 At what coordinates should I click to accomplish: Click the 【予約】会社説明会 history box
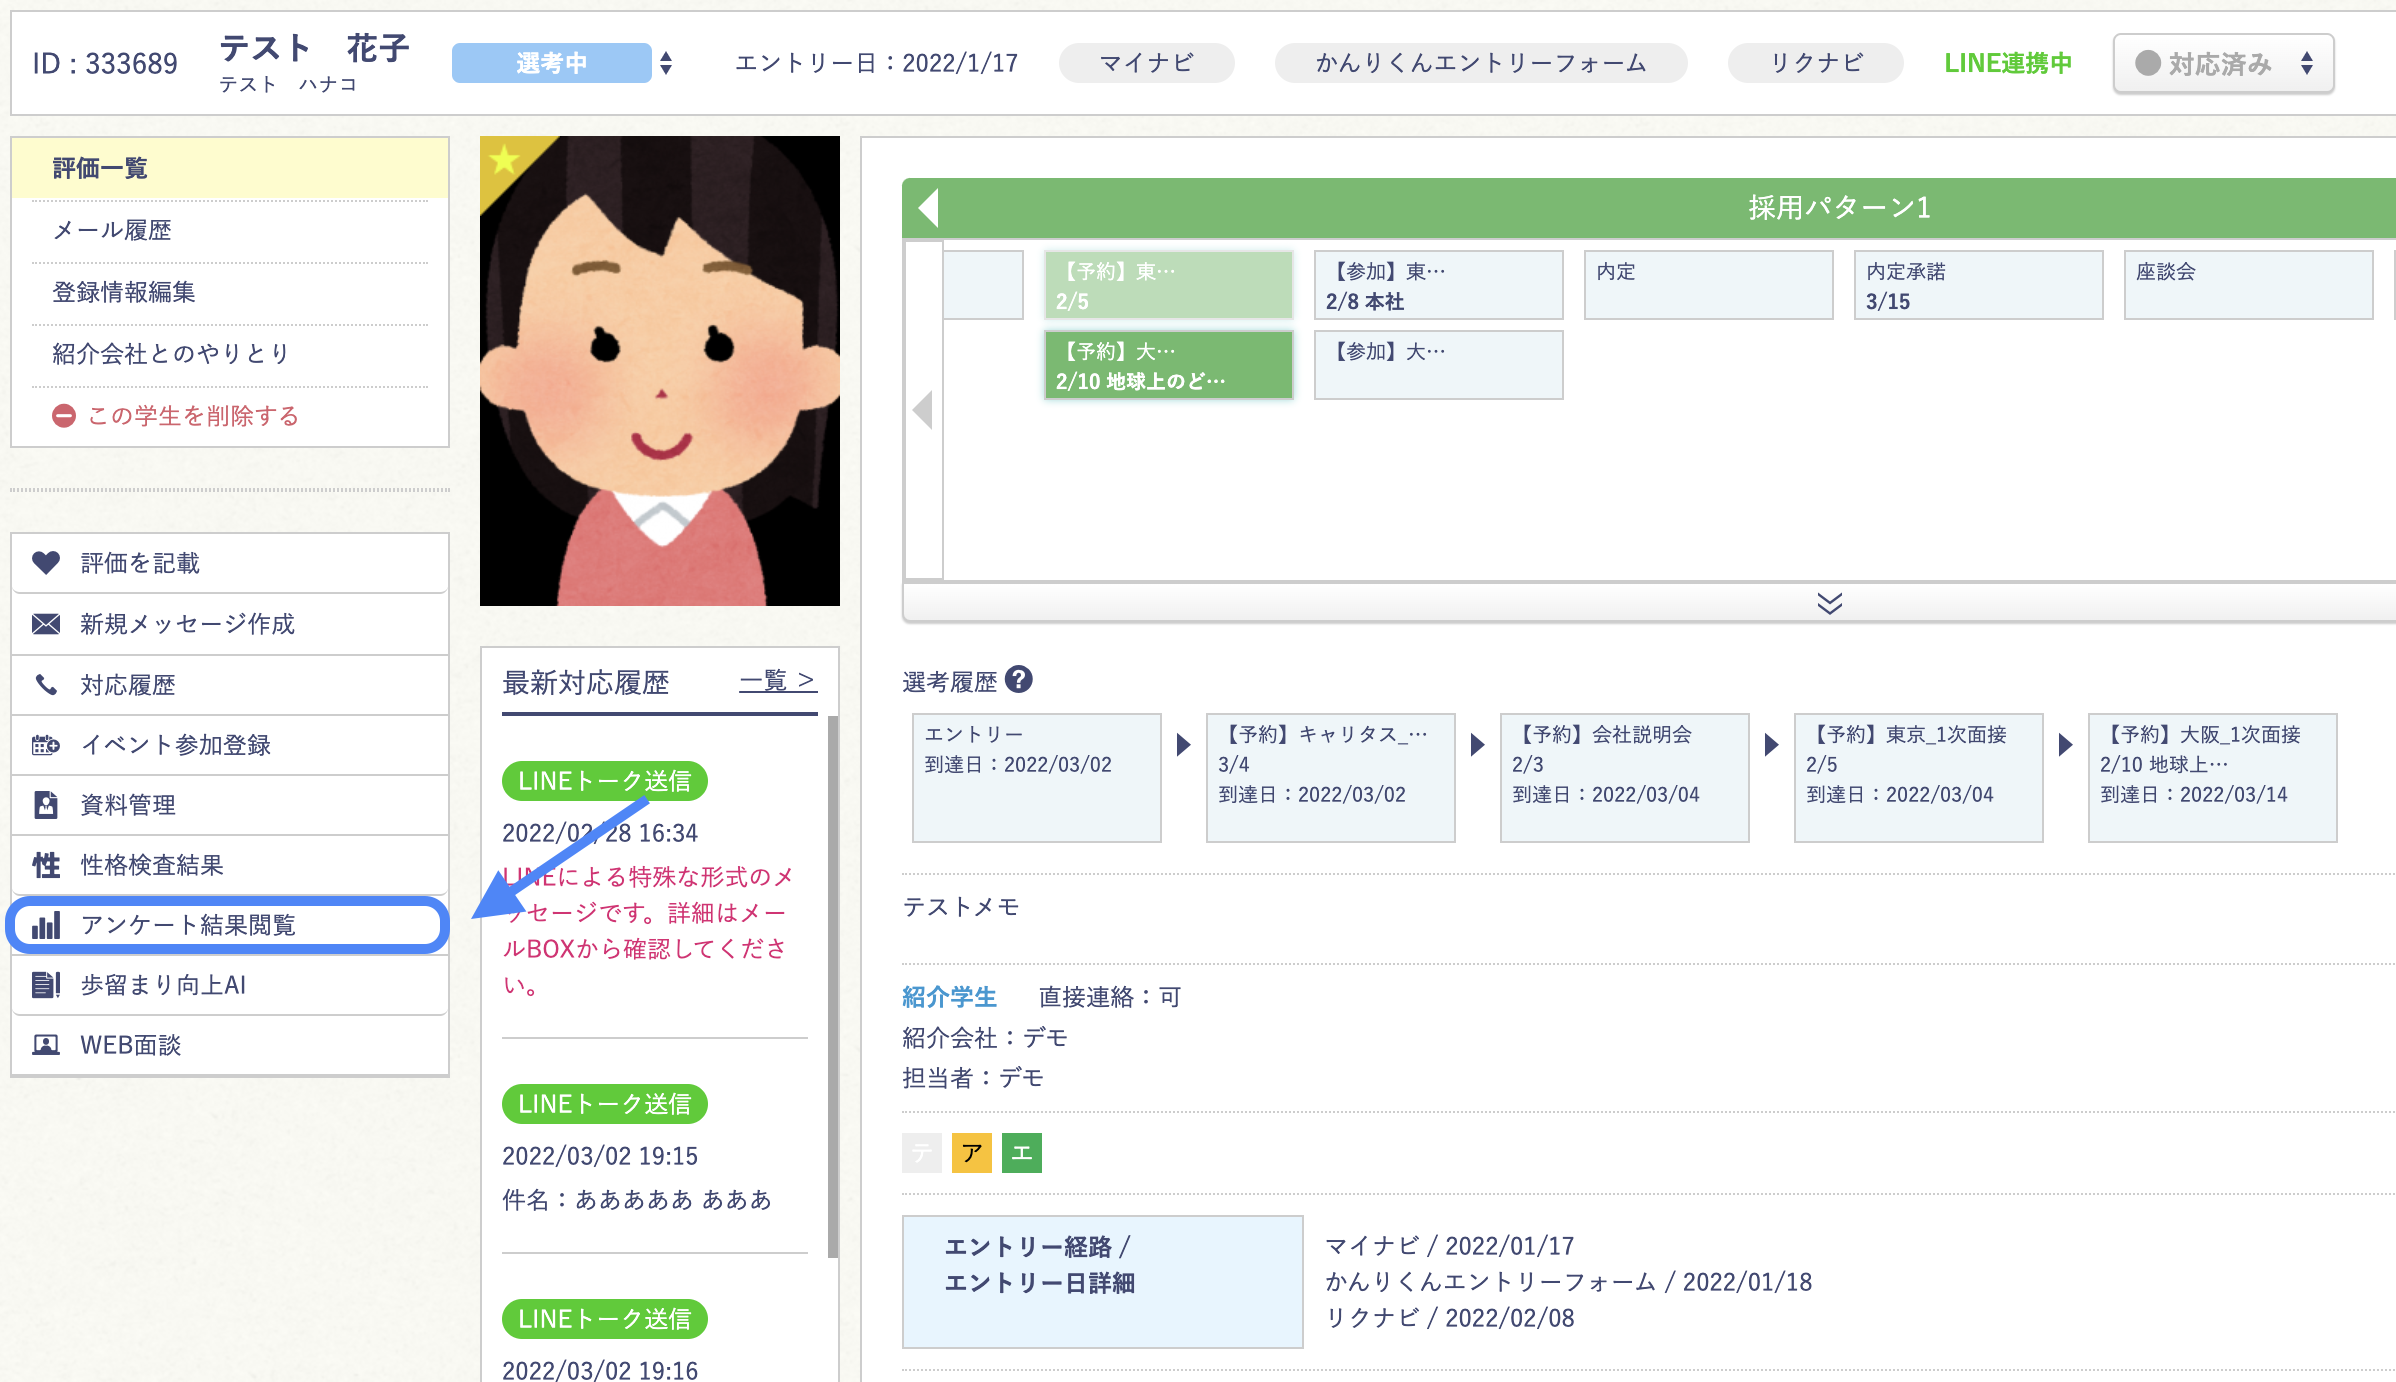pos(1624,778)
